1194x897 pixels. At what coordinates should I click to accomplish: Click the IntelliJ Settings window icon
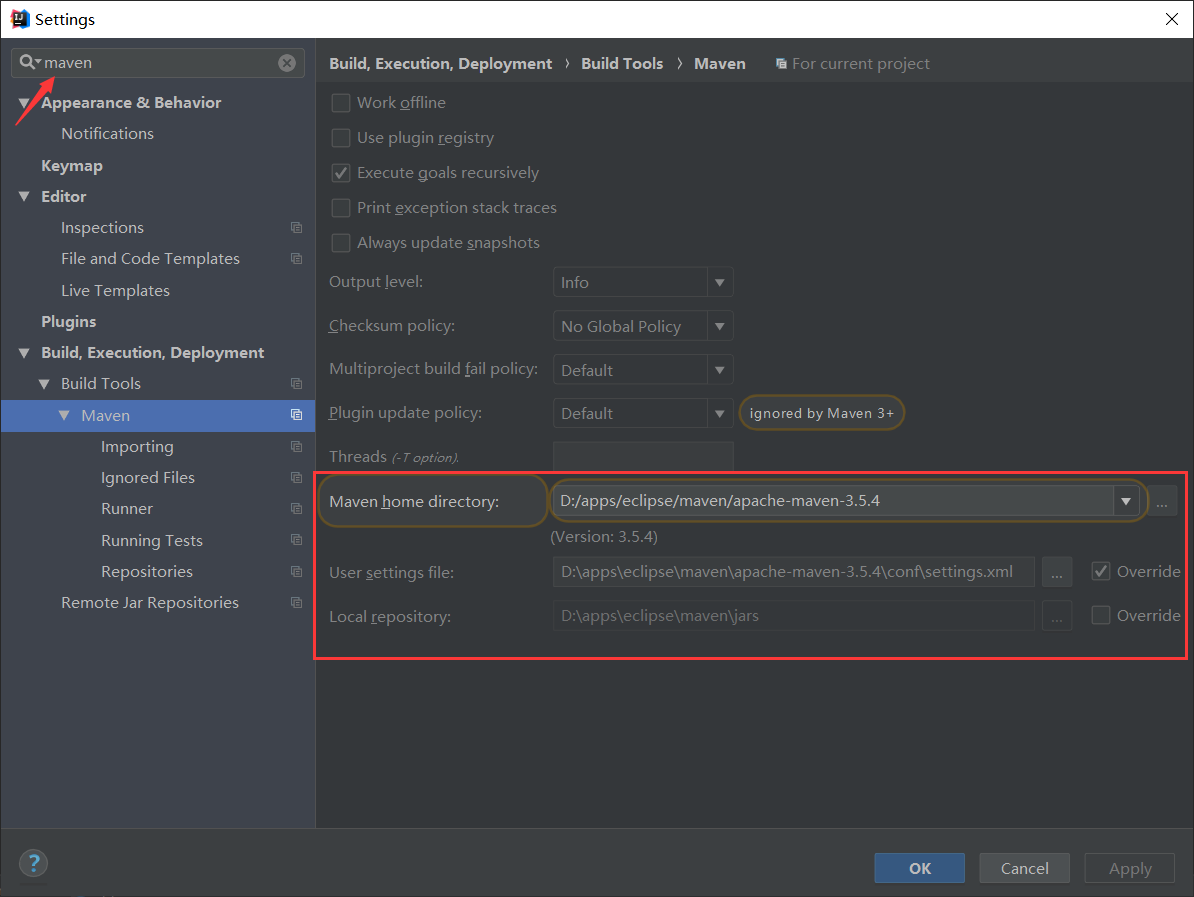20,19
